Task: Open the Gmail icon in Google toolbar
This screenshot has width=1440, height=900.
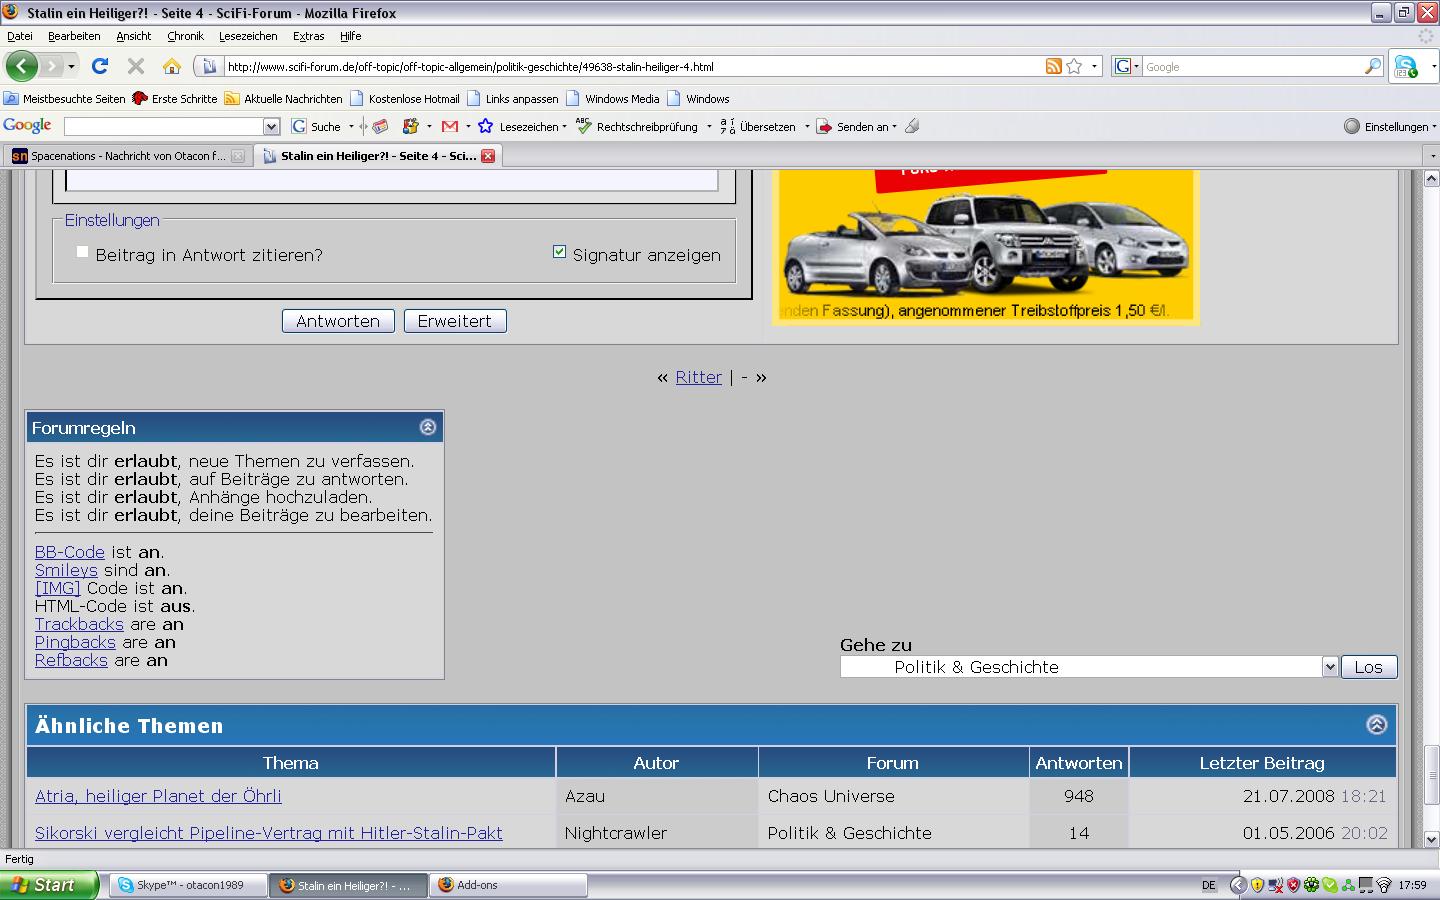Action: (x=450, y=127)
